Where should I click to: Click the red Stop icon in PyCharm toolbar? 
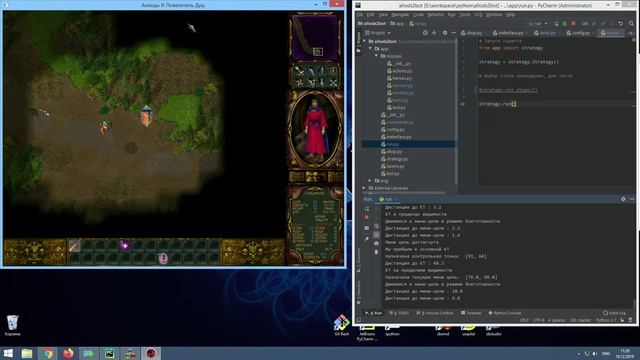click(x=573, y=24)
